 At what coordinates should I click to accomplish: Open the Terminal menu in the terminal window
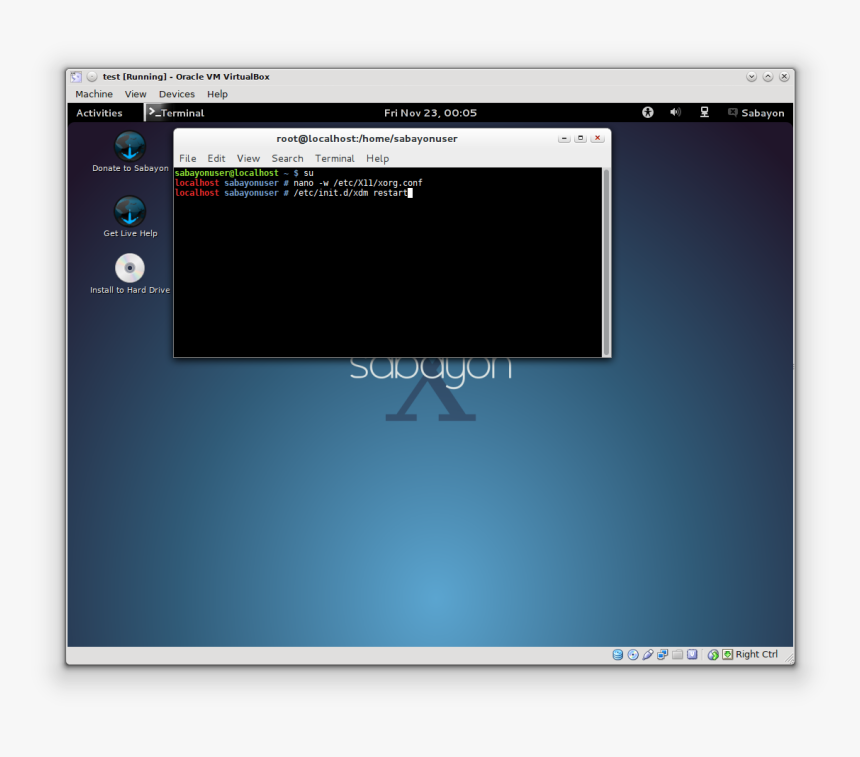pos(335,158)
